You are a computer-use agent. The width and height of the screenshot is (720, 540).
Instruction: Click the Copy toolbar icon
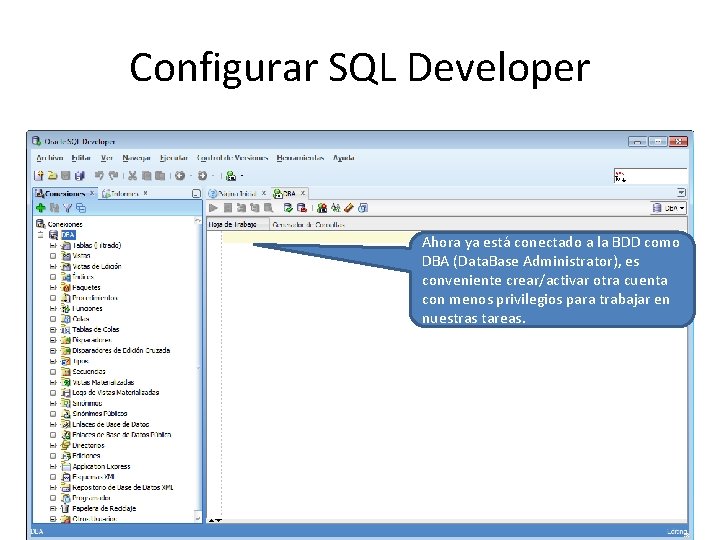146,175
